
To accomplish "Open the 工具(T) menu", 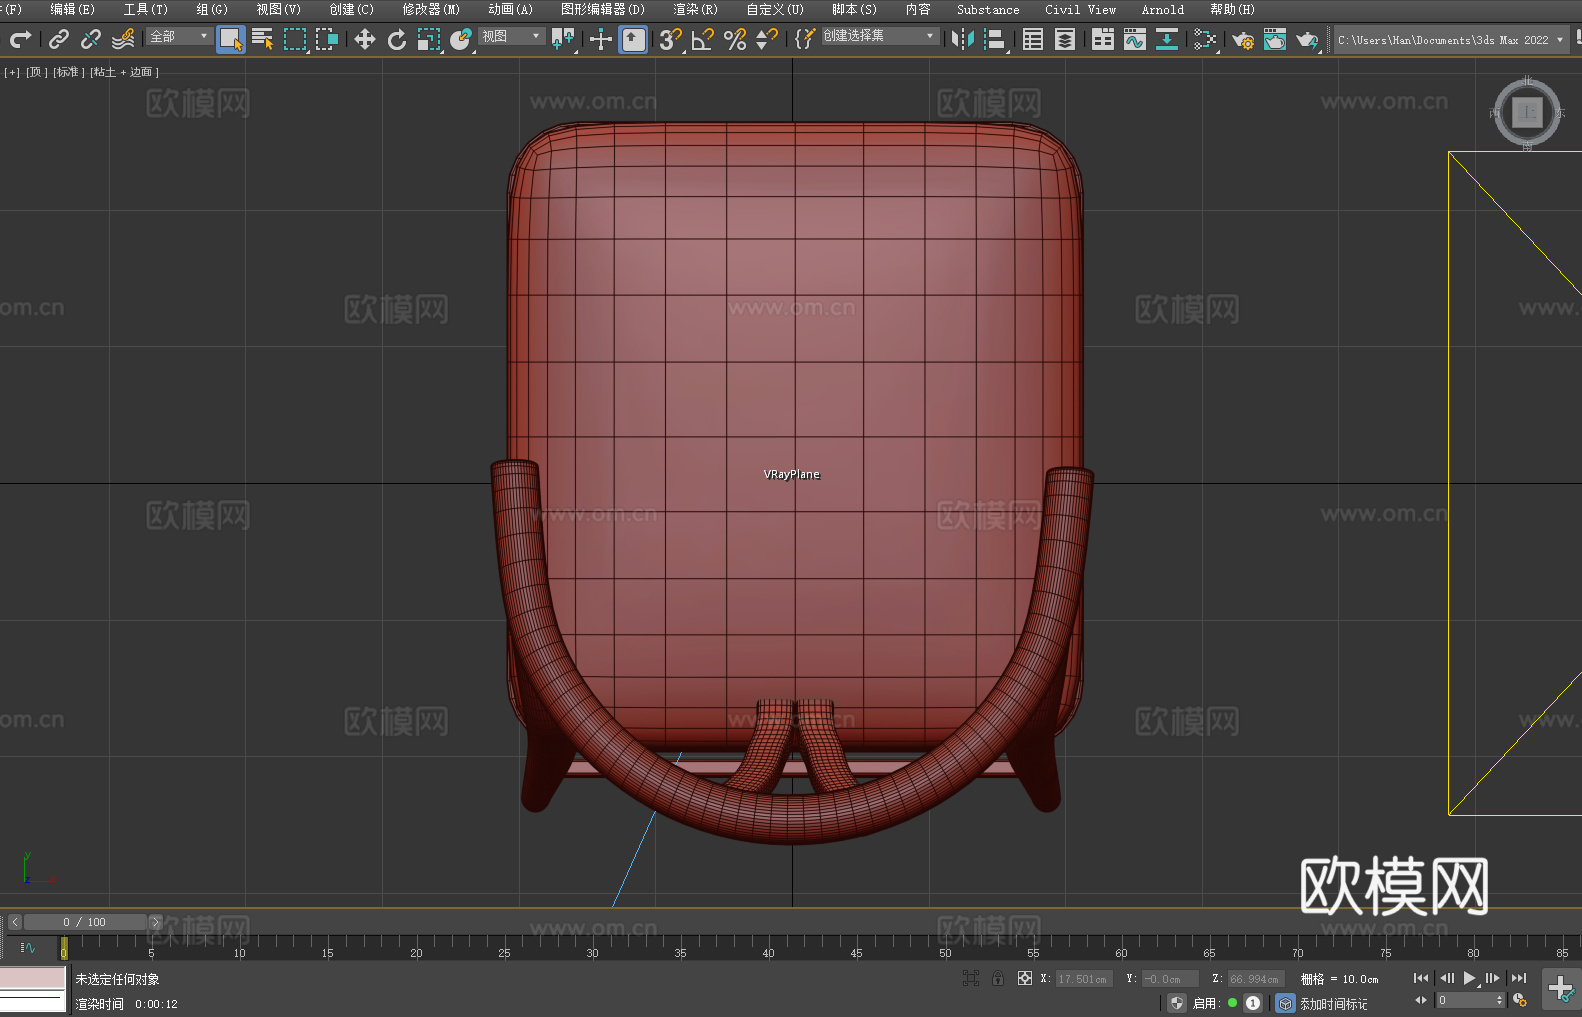I will (145, 9).
